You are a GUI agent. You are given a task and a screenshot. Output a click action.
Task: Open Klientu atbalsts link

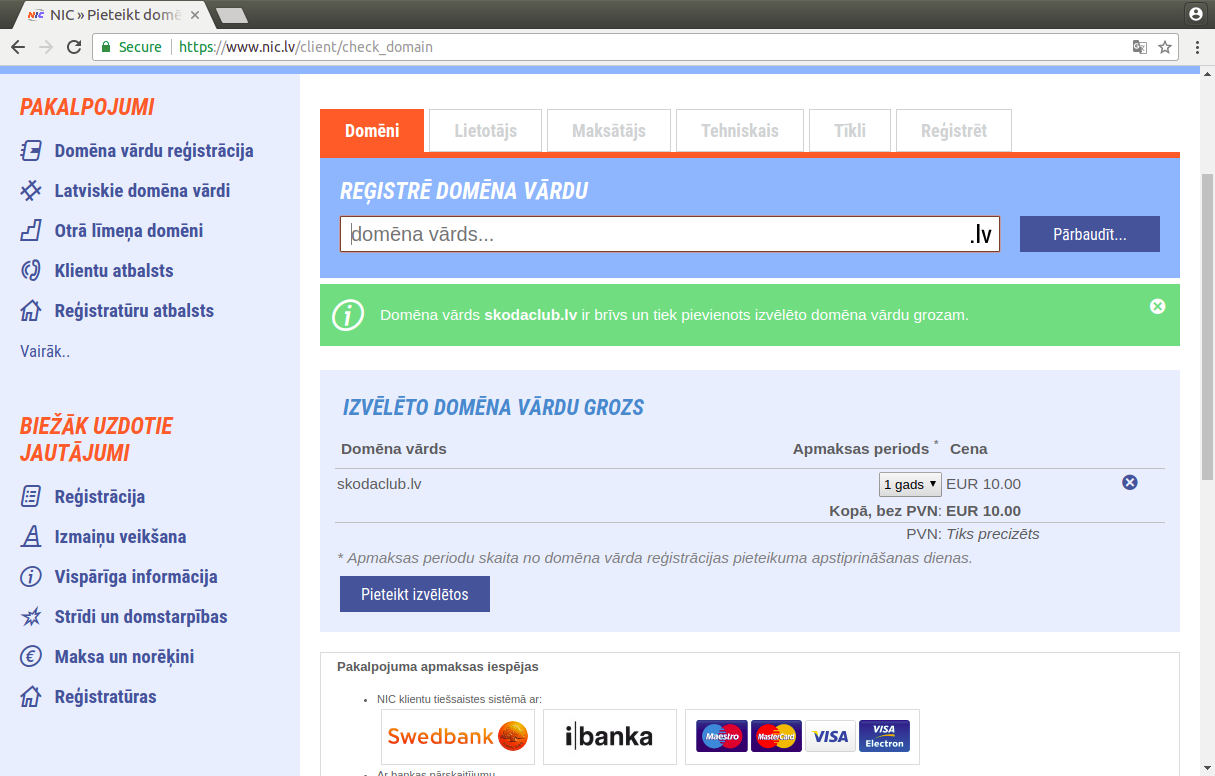tap(114, 271)
